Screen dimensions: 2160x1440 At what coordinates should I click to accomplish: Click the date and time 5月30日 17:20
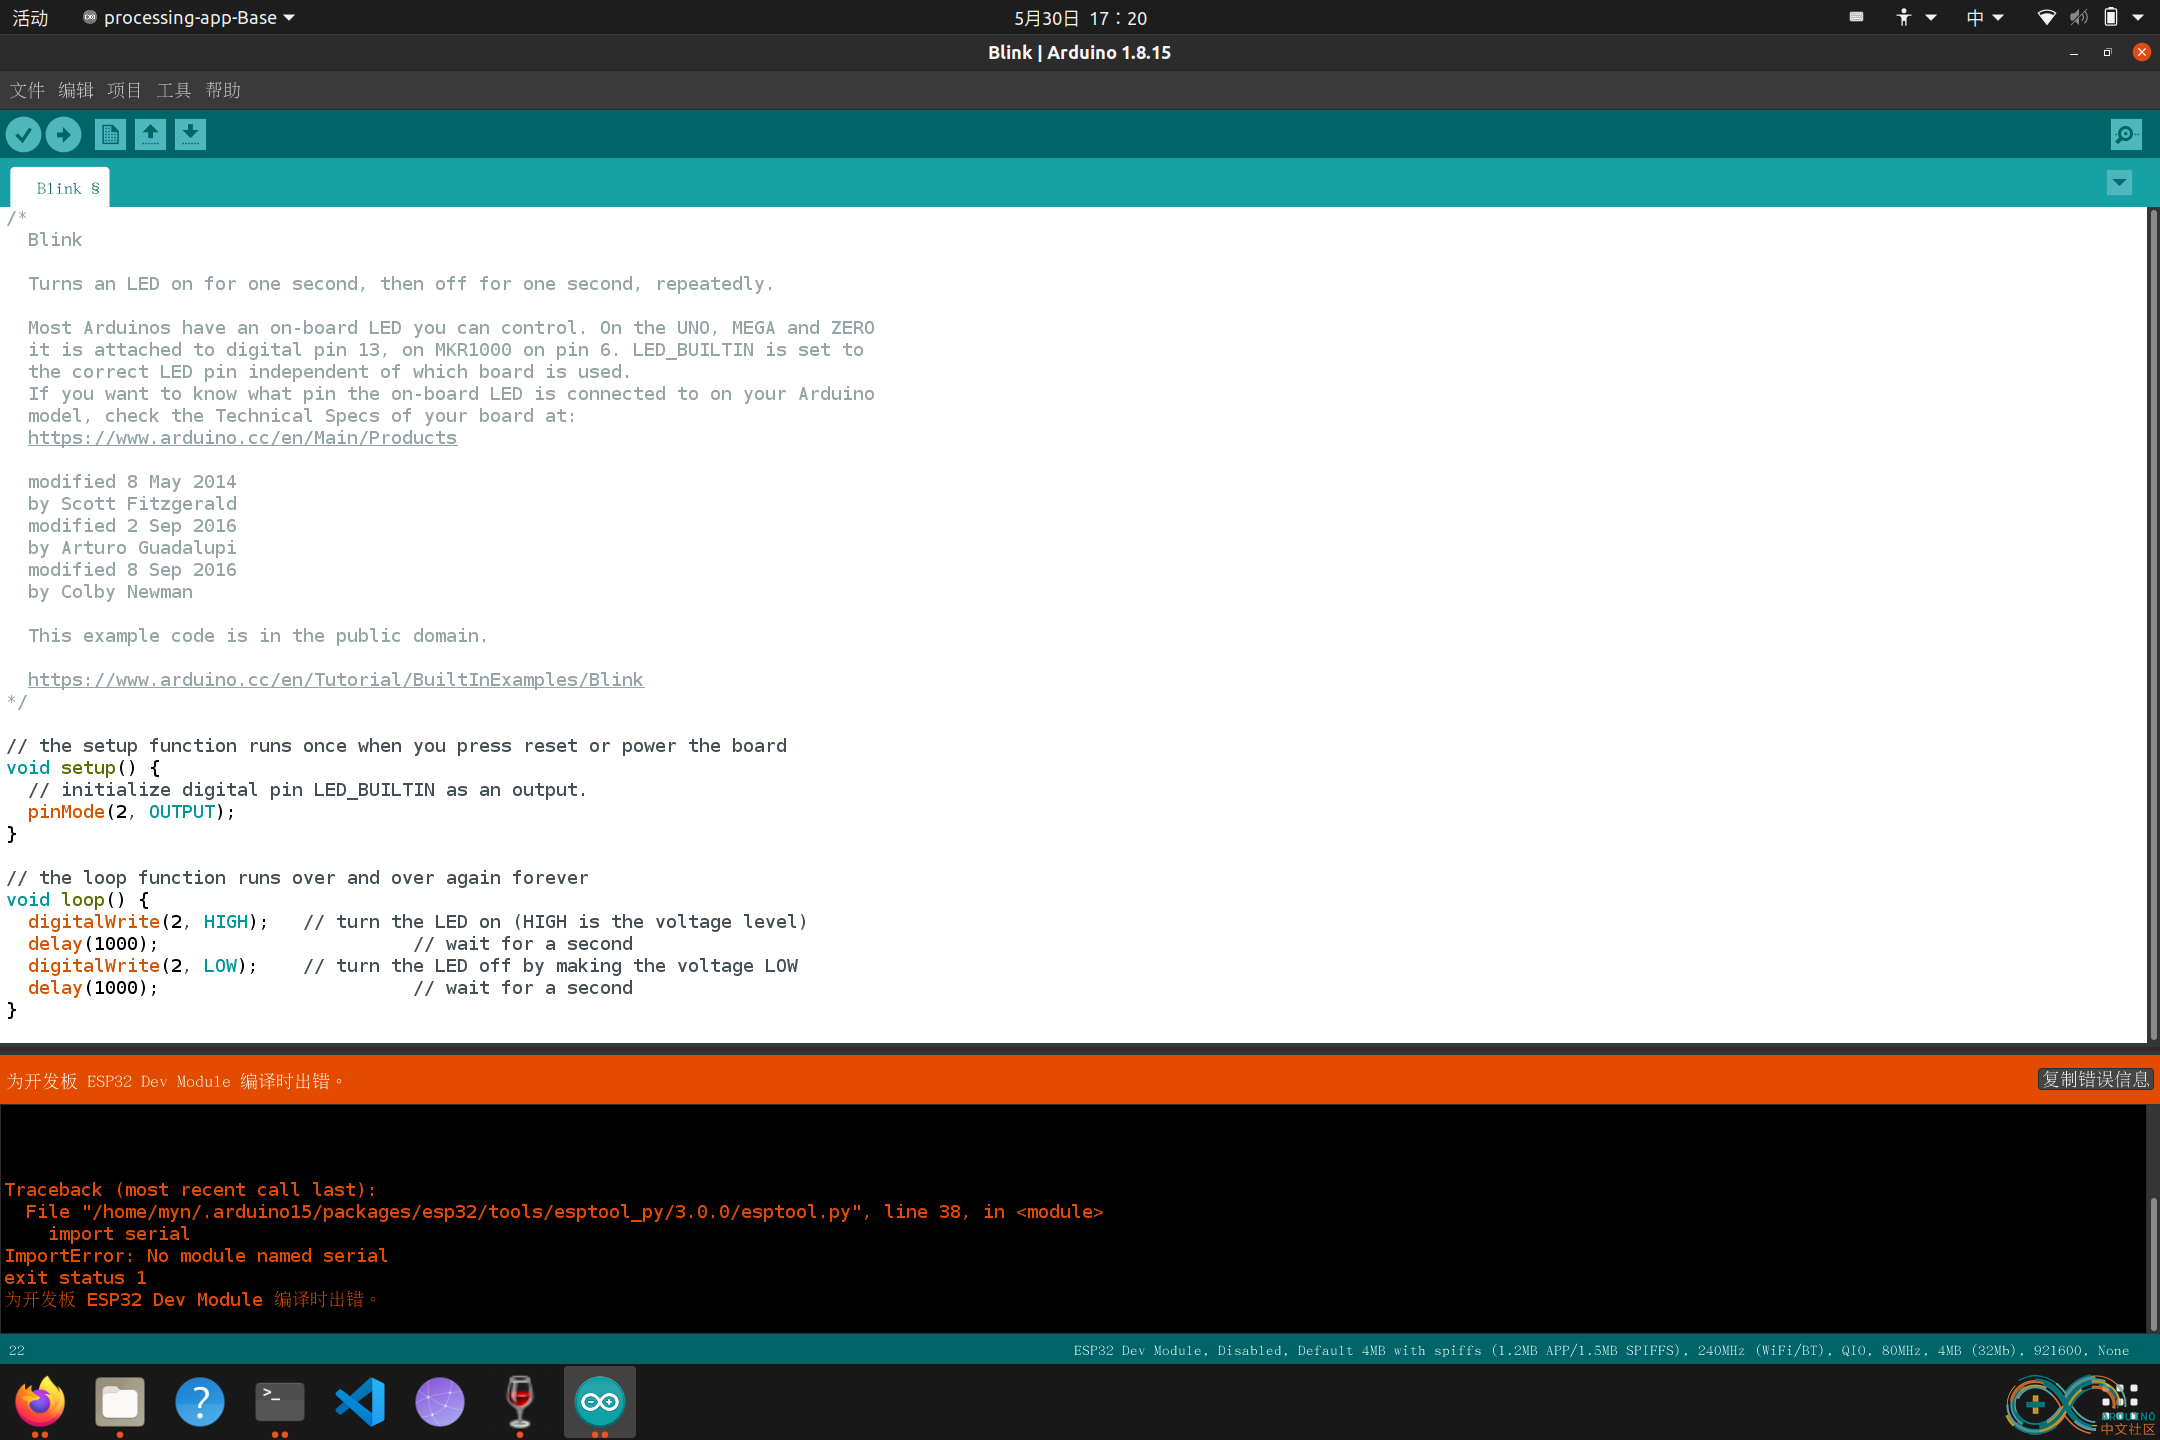point(1080,18)
